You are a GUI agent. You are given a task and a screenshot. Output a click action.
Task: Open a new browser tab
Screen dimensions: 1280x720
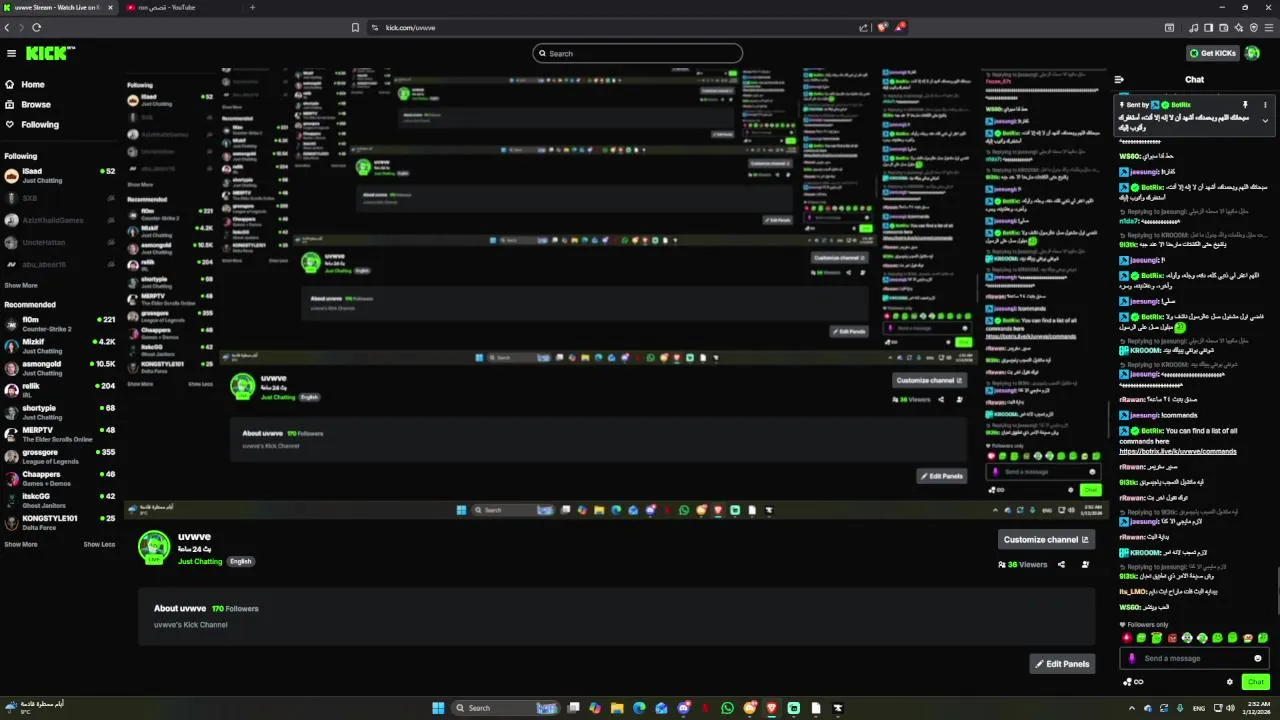(x=252, y=7)
